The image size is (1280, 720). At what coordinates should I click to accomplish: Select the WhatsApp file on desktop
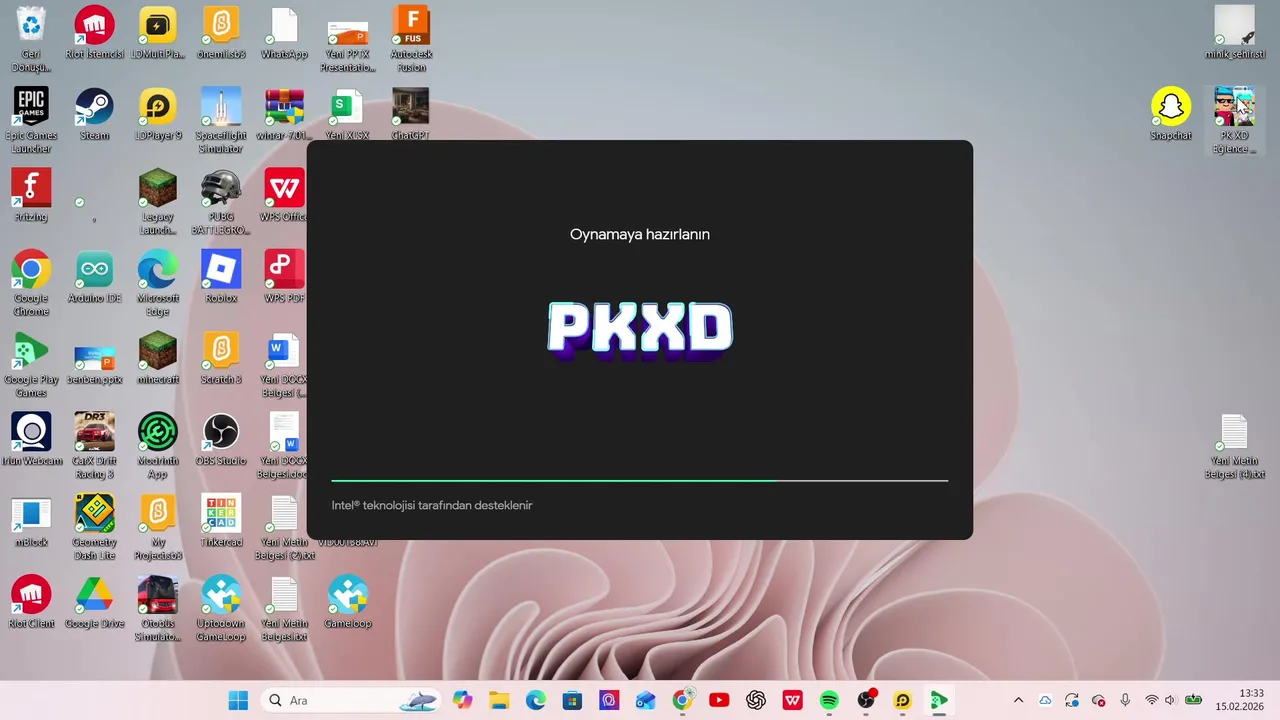pyautogui.click(x=284, y=33)
